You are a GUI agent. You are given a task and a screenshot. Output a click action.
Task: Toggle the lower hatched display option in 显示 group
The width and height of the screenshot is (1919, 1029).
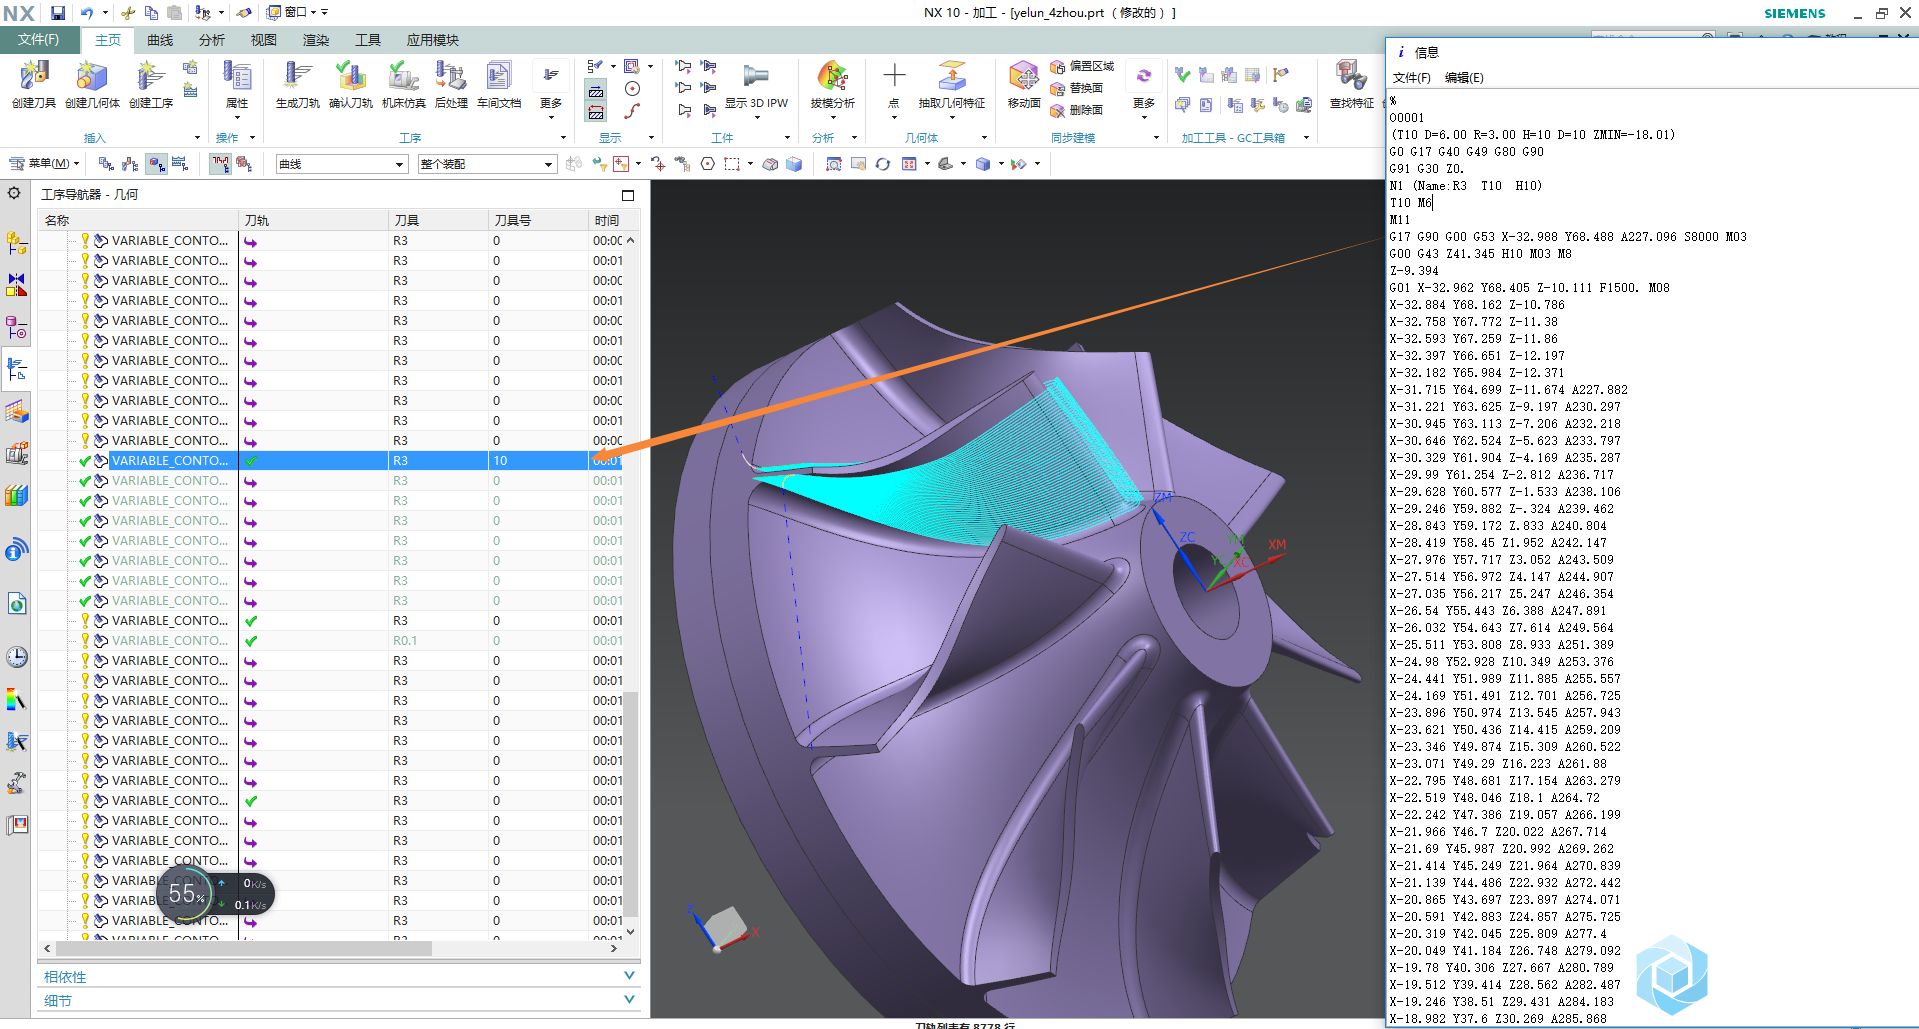coord(596,112)
